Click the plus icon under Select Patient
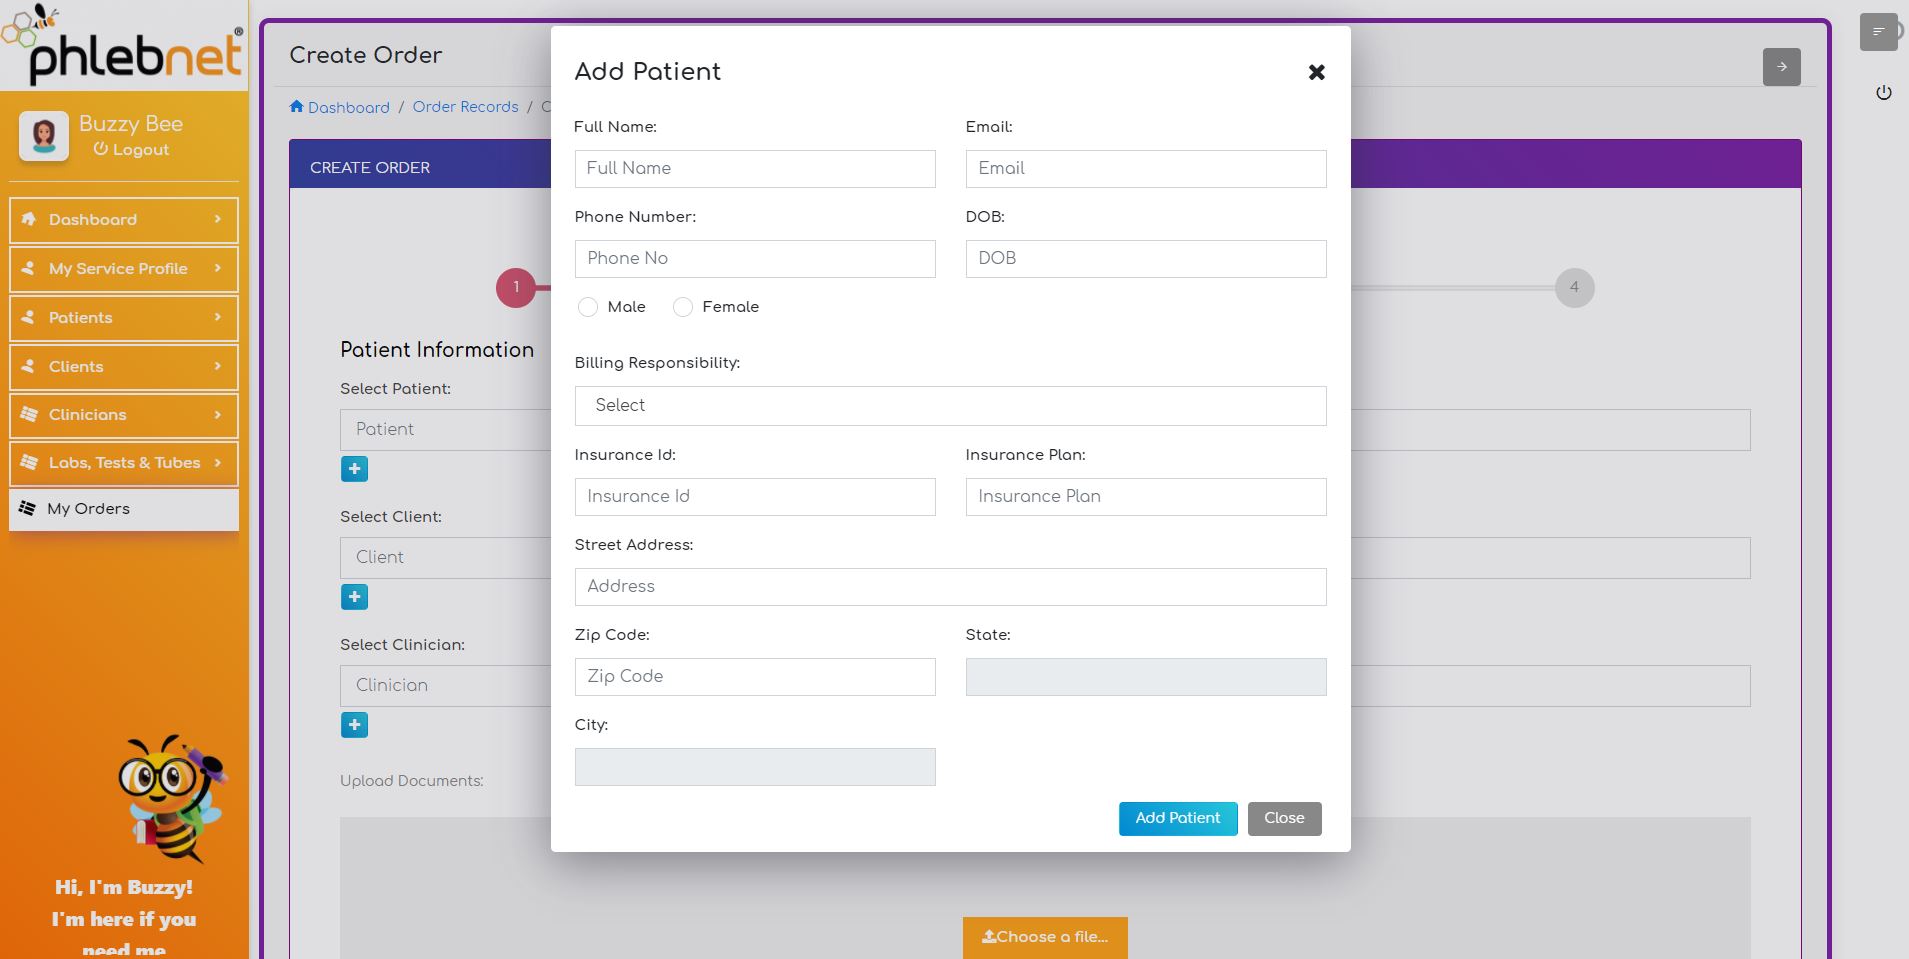This screenshot has width=1909, height=959. pyautogui.click(x=354, y=469)
